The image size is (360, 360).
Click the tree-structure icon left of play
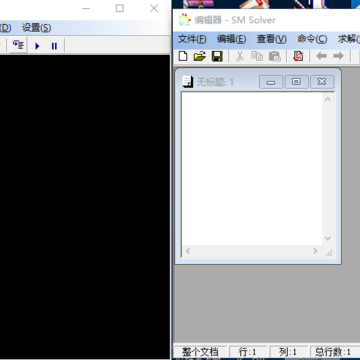tap(18, 45)
